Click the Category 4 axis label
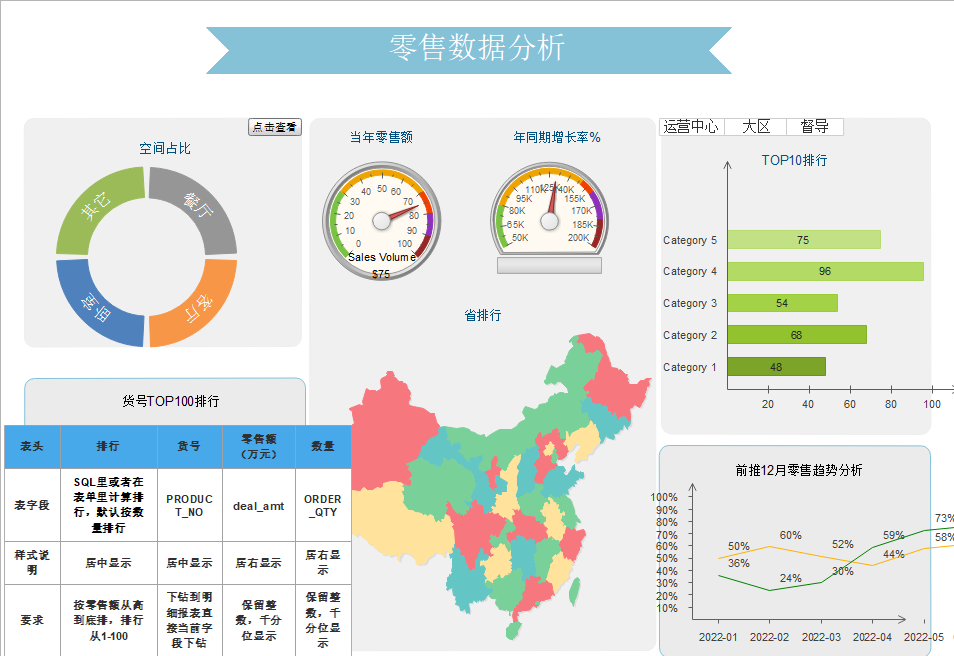 690,271
